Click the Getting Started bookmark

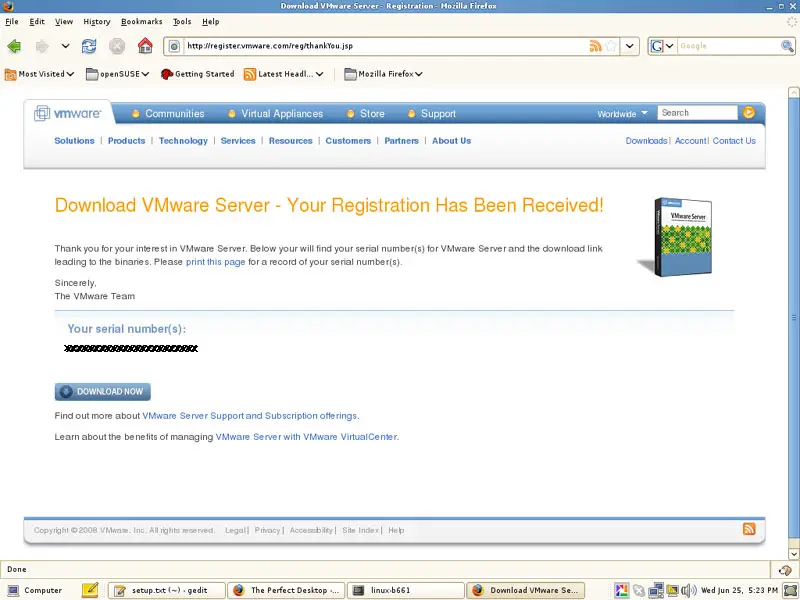click(197, 74)
